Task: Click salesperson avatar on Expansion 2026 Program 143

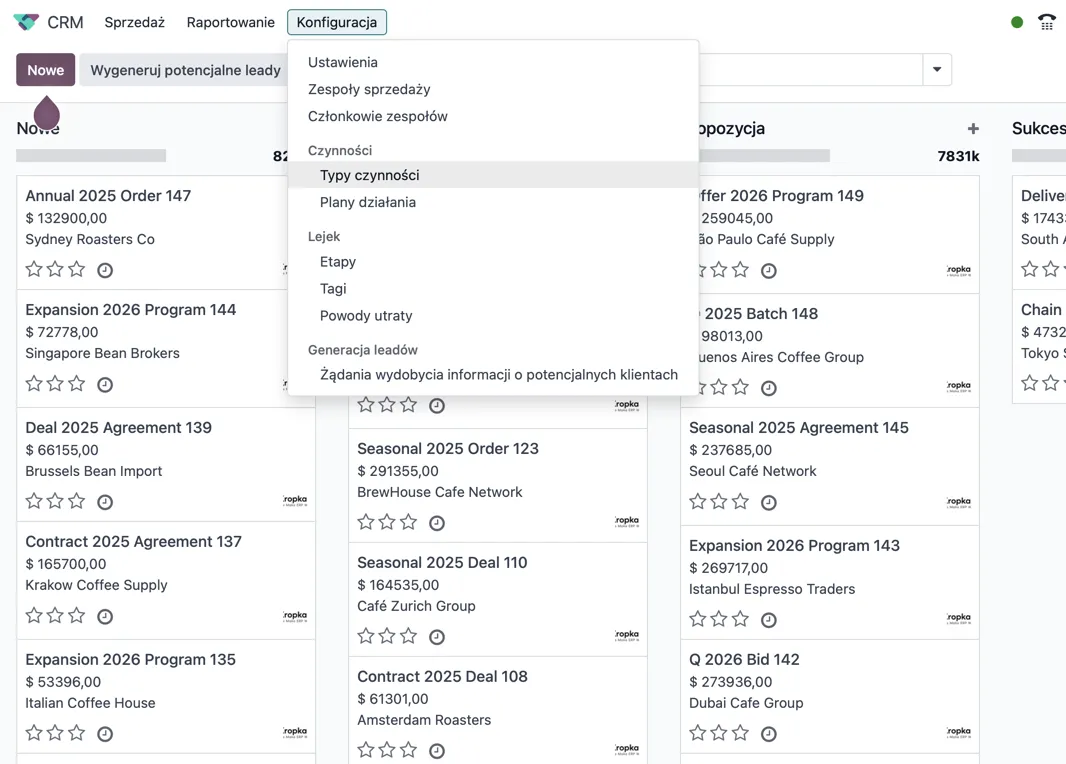Action: coord(959,619)
